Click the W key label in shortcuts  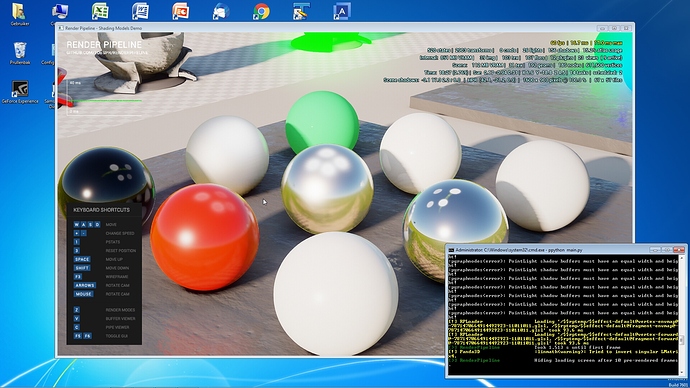(x=77, y=224)
